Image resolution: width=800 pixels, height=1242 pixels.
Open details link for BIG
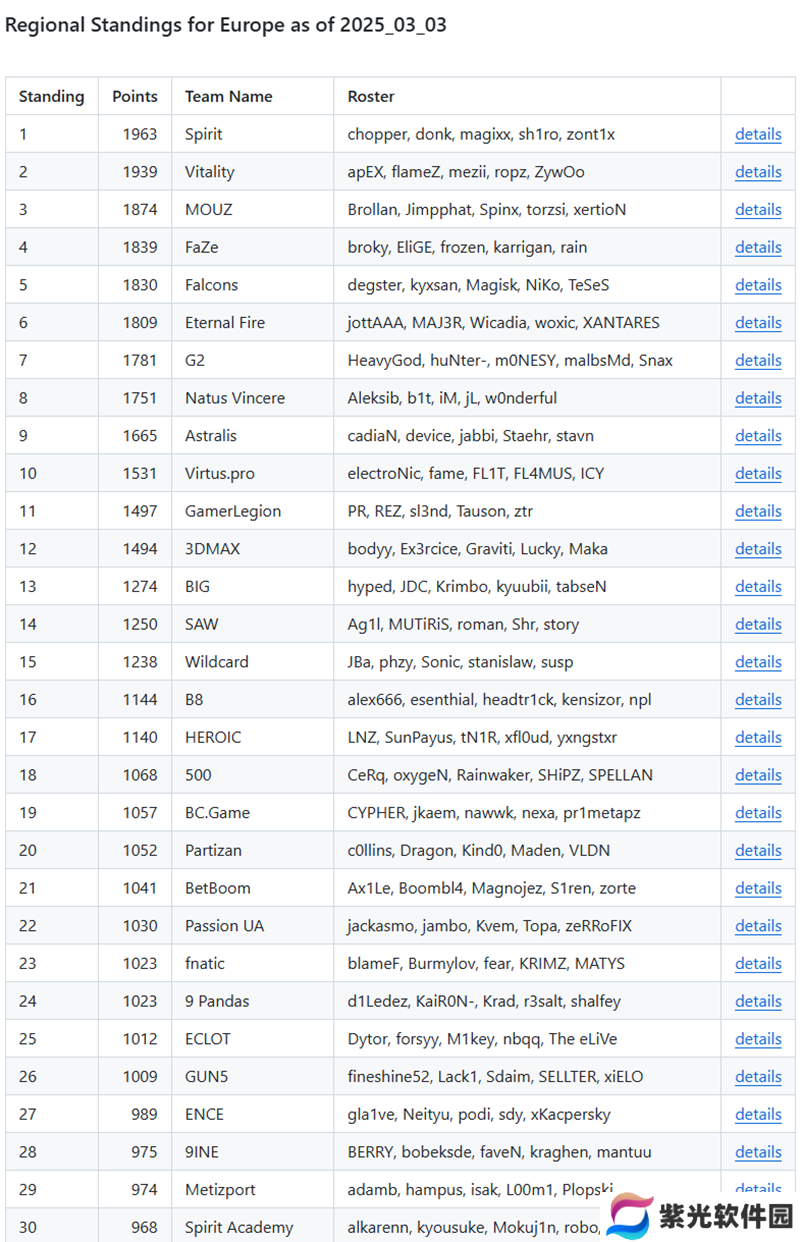tap(758, 587)
